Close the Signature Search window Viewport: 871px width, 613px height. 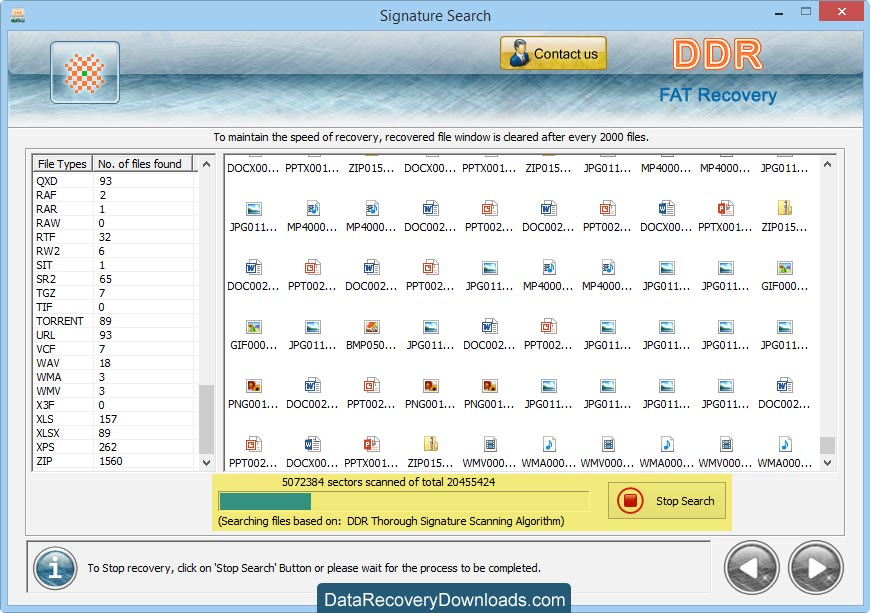[842, 12]
